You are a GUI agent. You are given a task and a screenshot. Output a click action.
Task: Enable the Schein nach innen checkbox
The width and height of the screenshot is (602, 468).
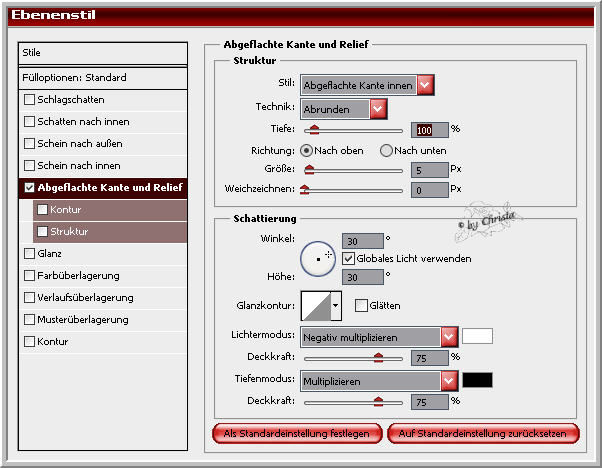(29, 165)
